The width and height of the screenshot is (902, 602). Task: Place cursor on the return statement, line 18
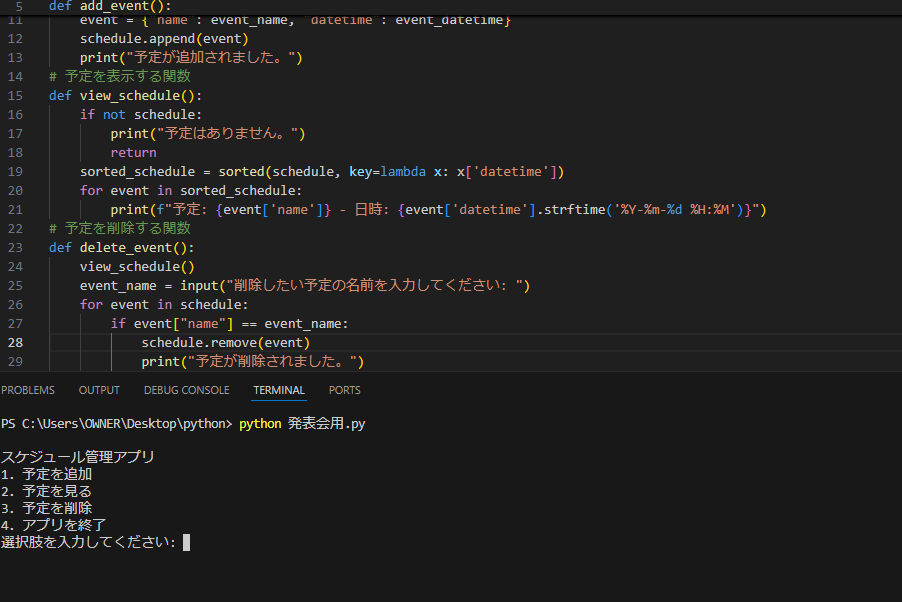coord(133,153)
